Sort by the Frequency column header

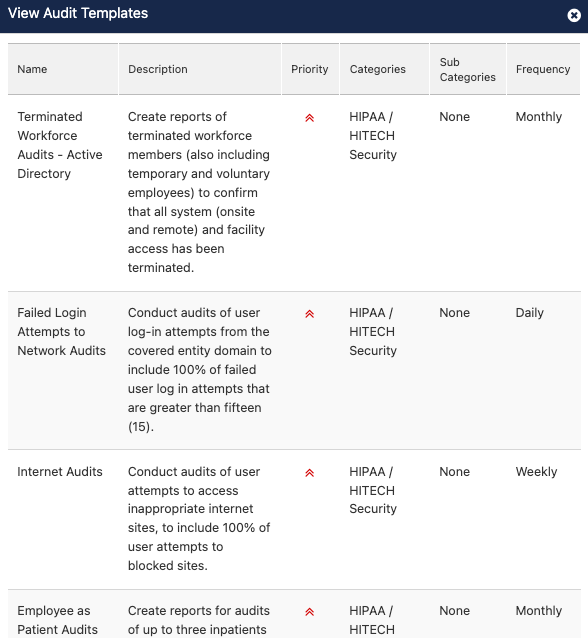click(543, 69)
